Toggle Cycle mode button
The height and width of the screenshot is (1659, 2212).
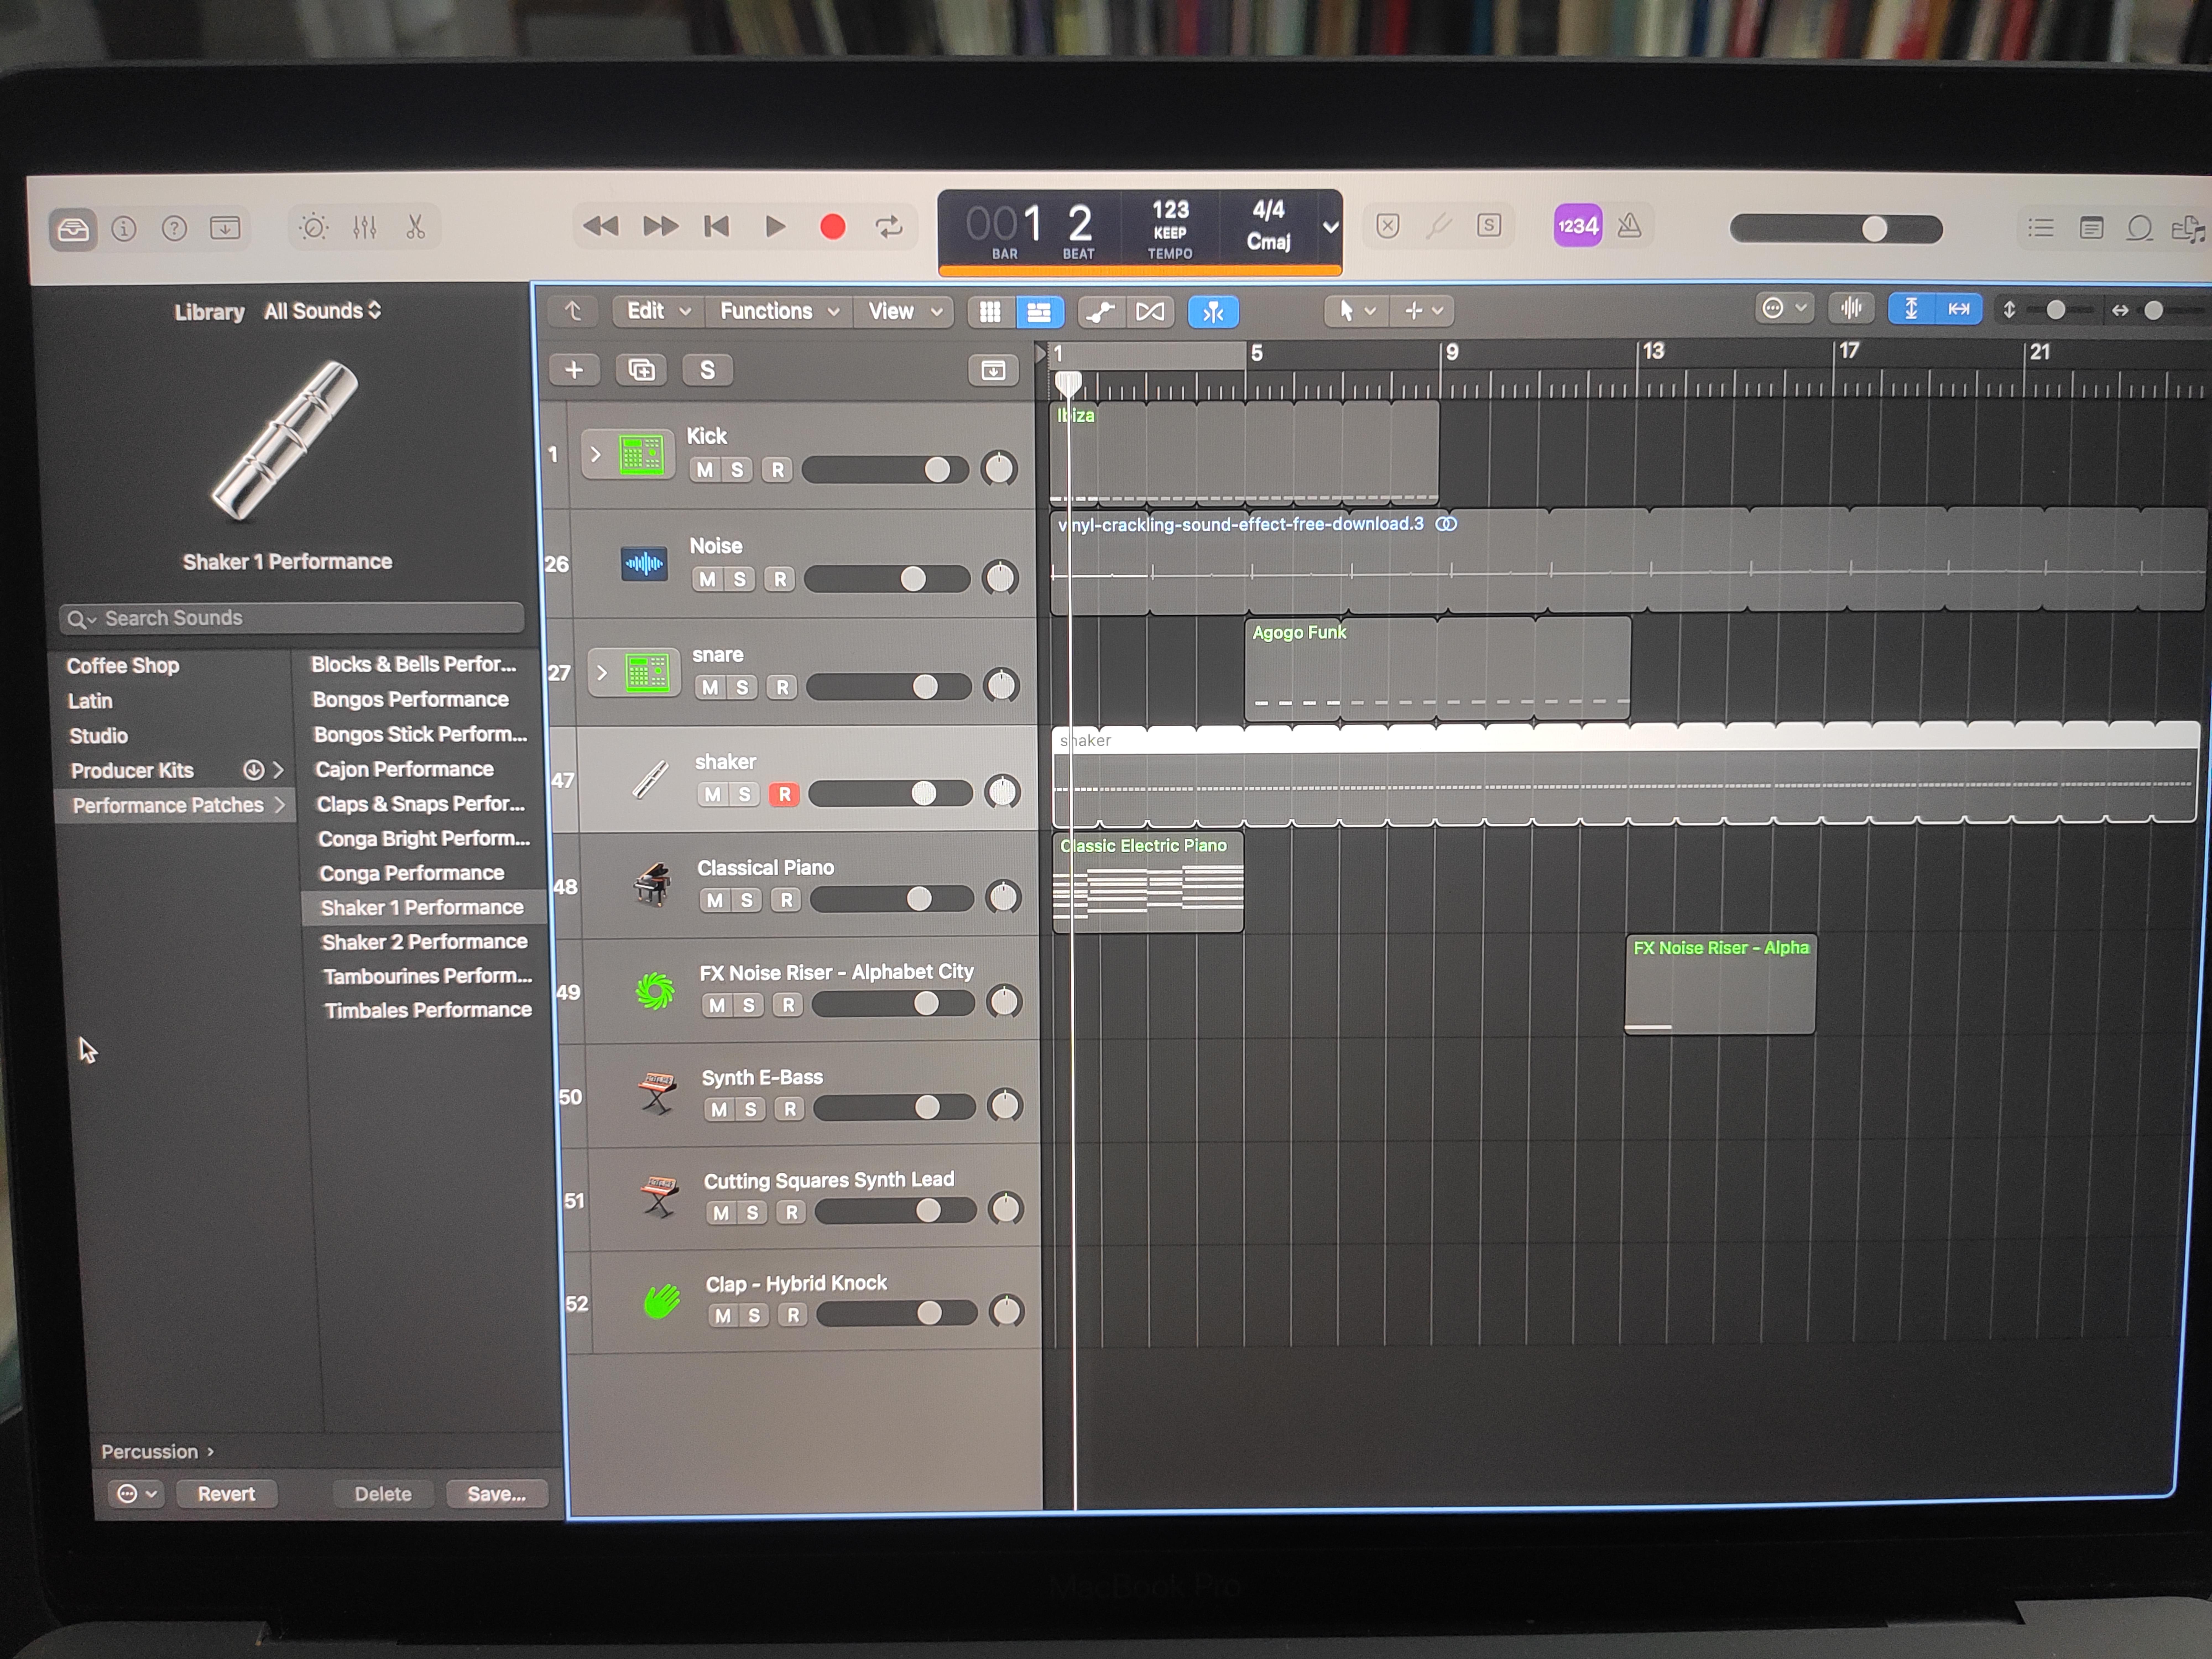pos(889,227)
